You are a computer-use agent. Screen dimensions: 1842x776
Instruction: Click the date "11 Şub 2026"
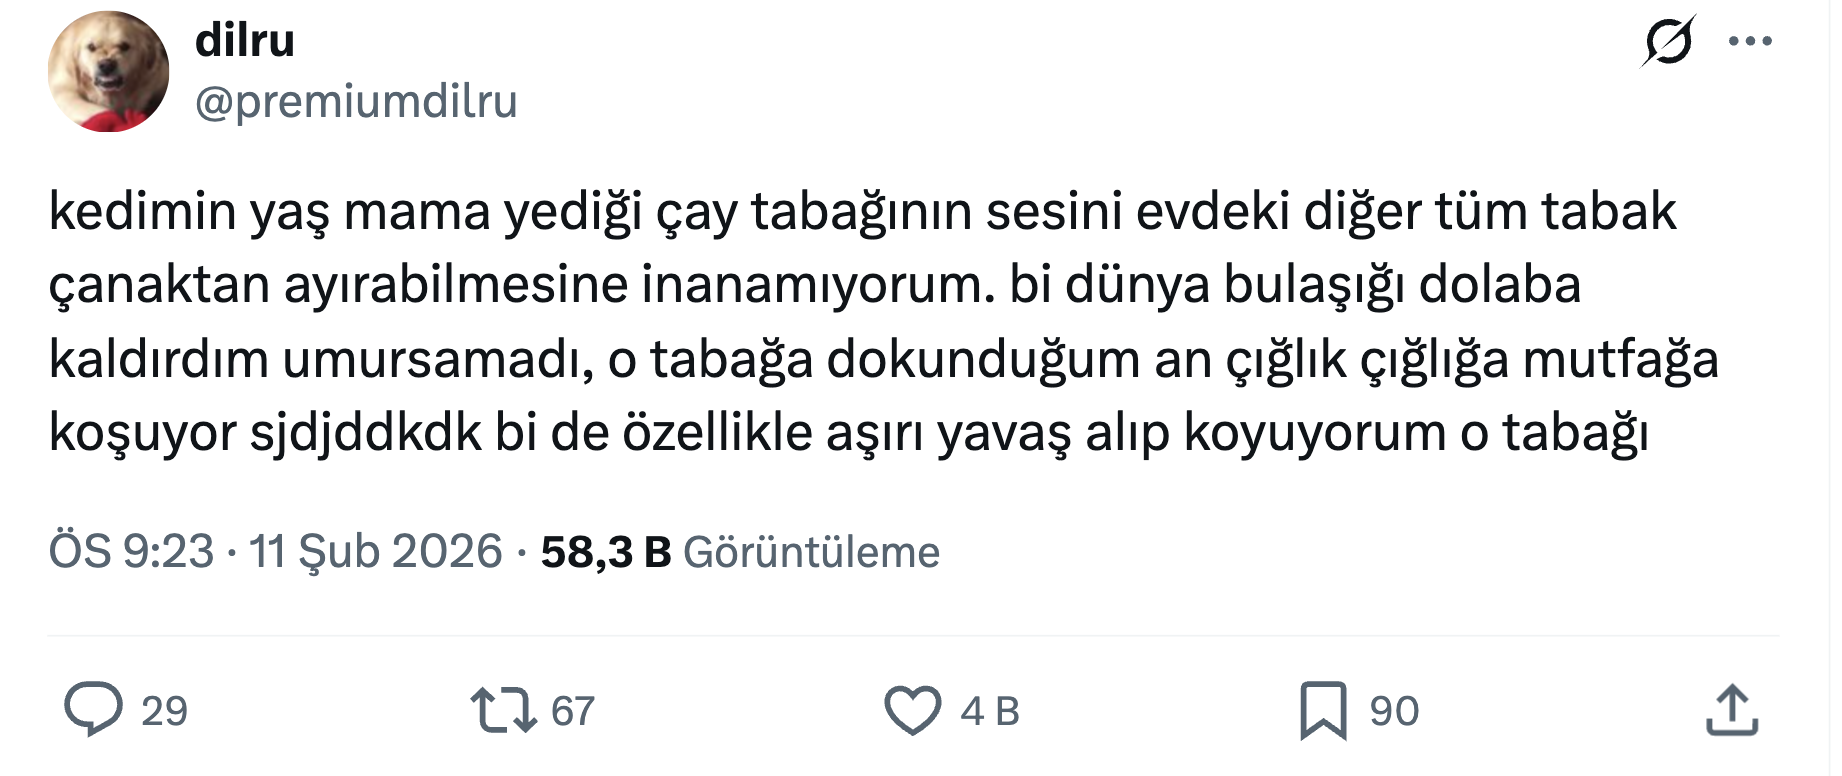[375, 552]
